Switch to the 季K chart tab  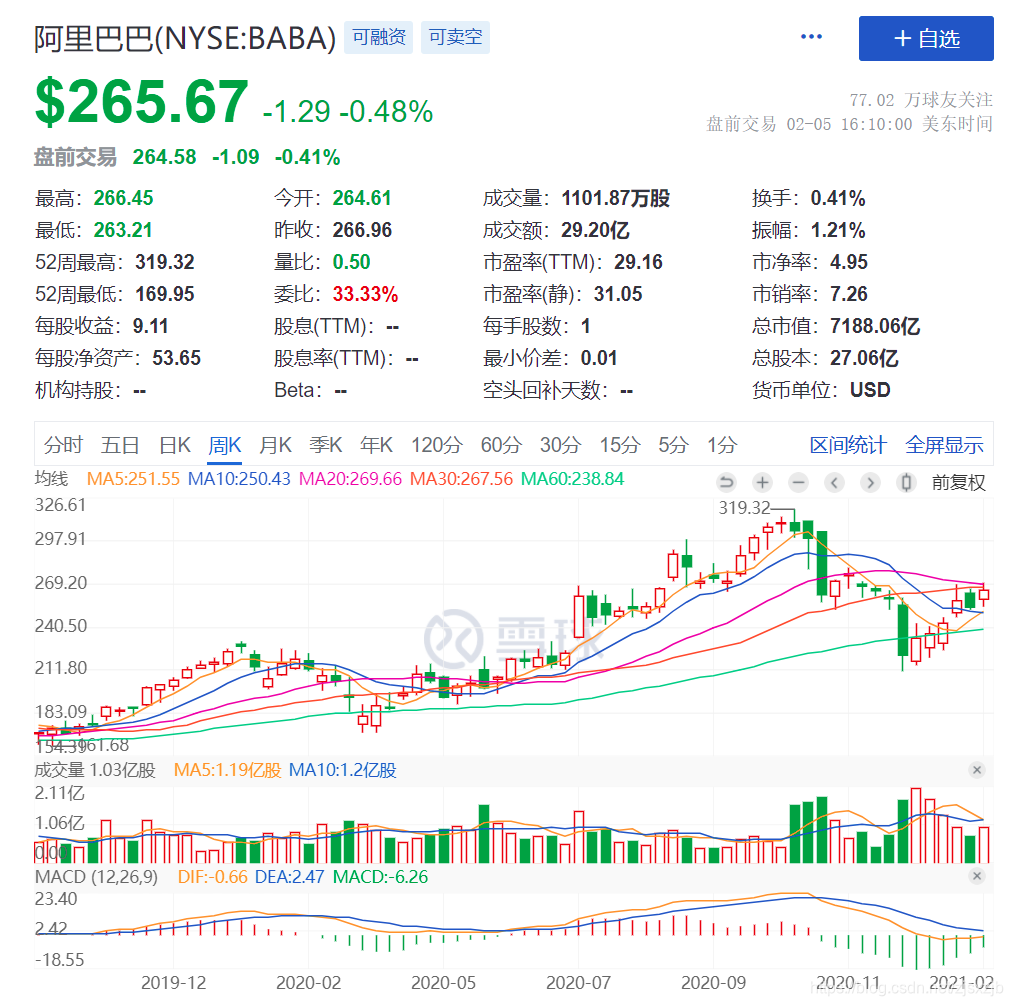[x=326, y=445]
